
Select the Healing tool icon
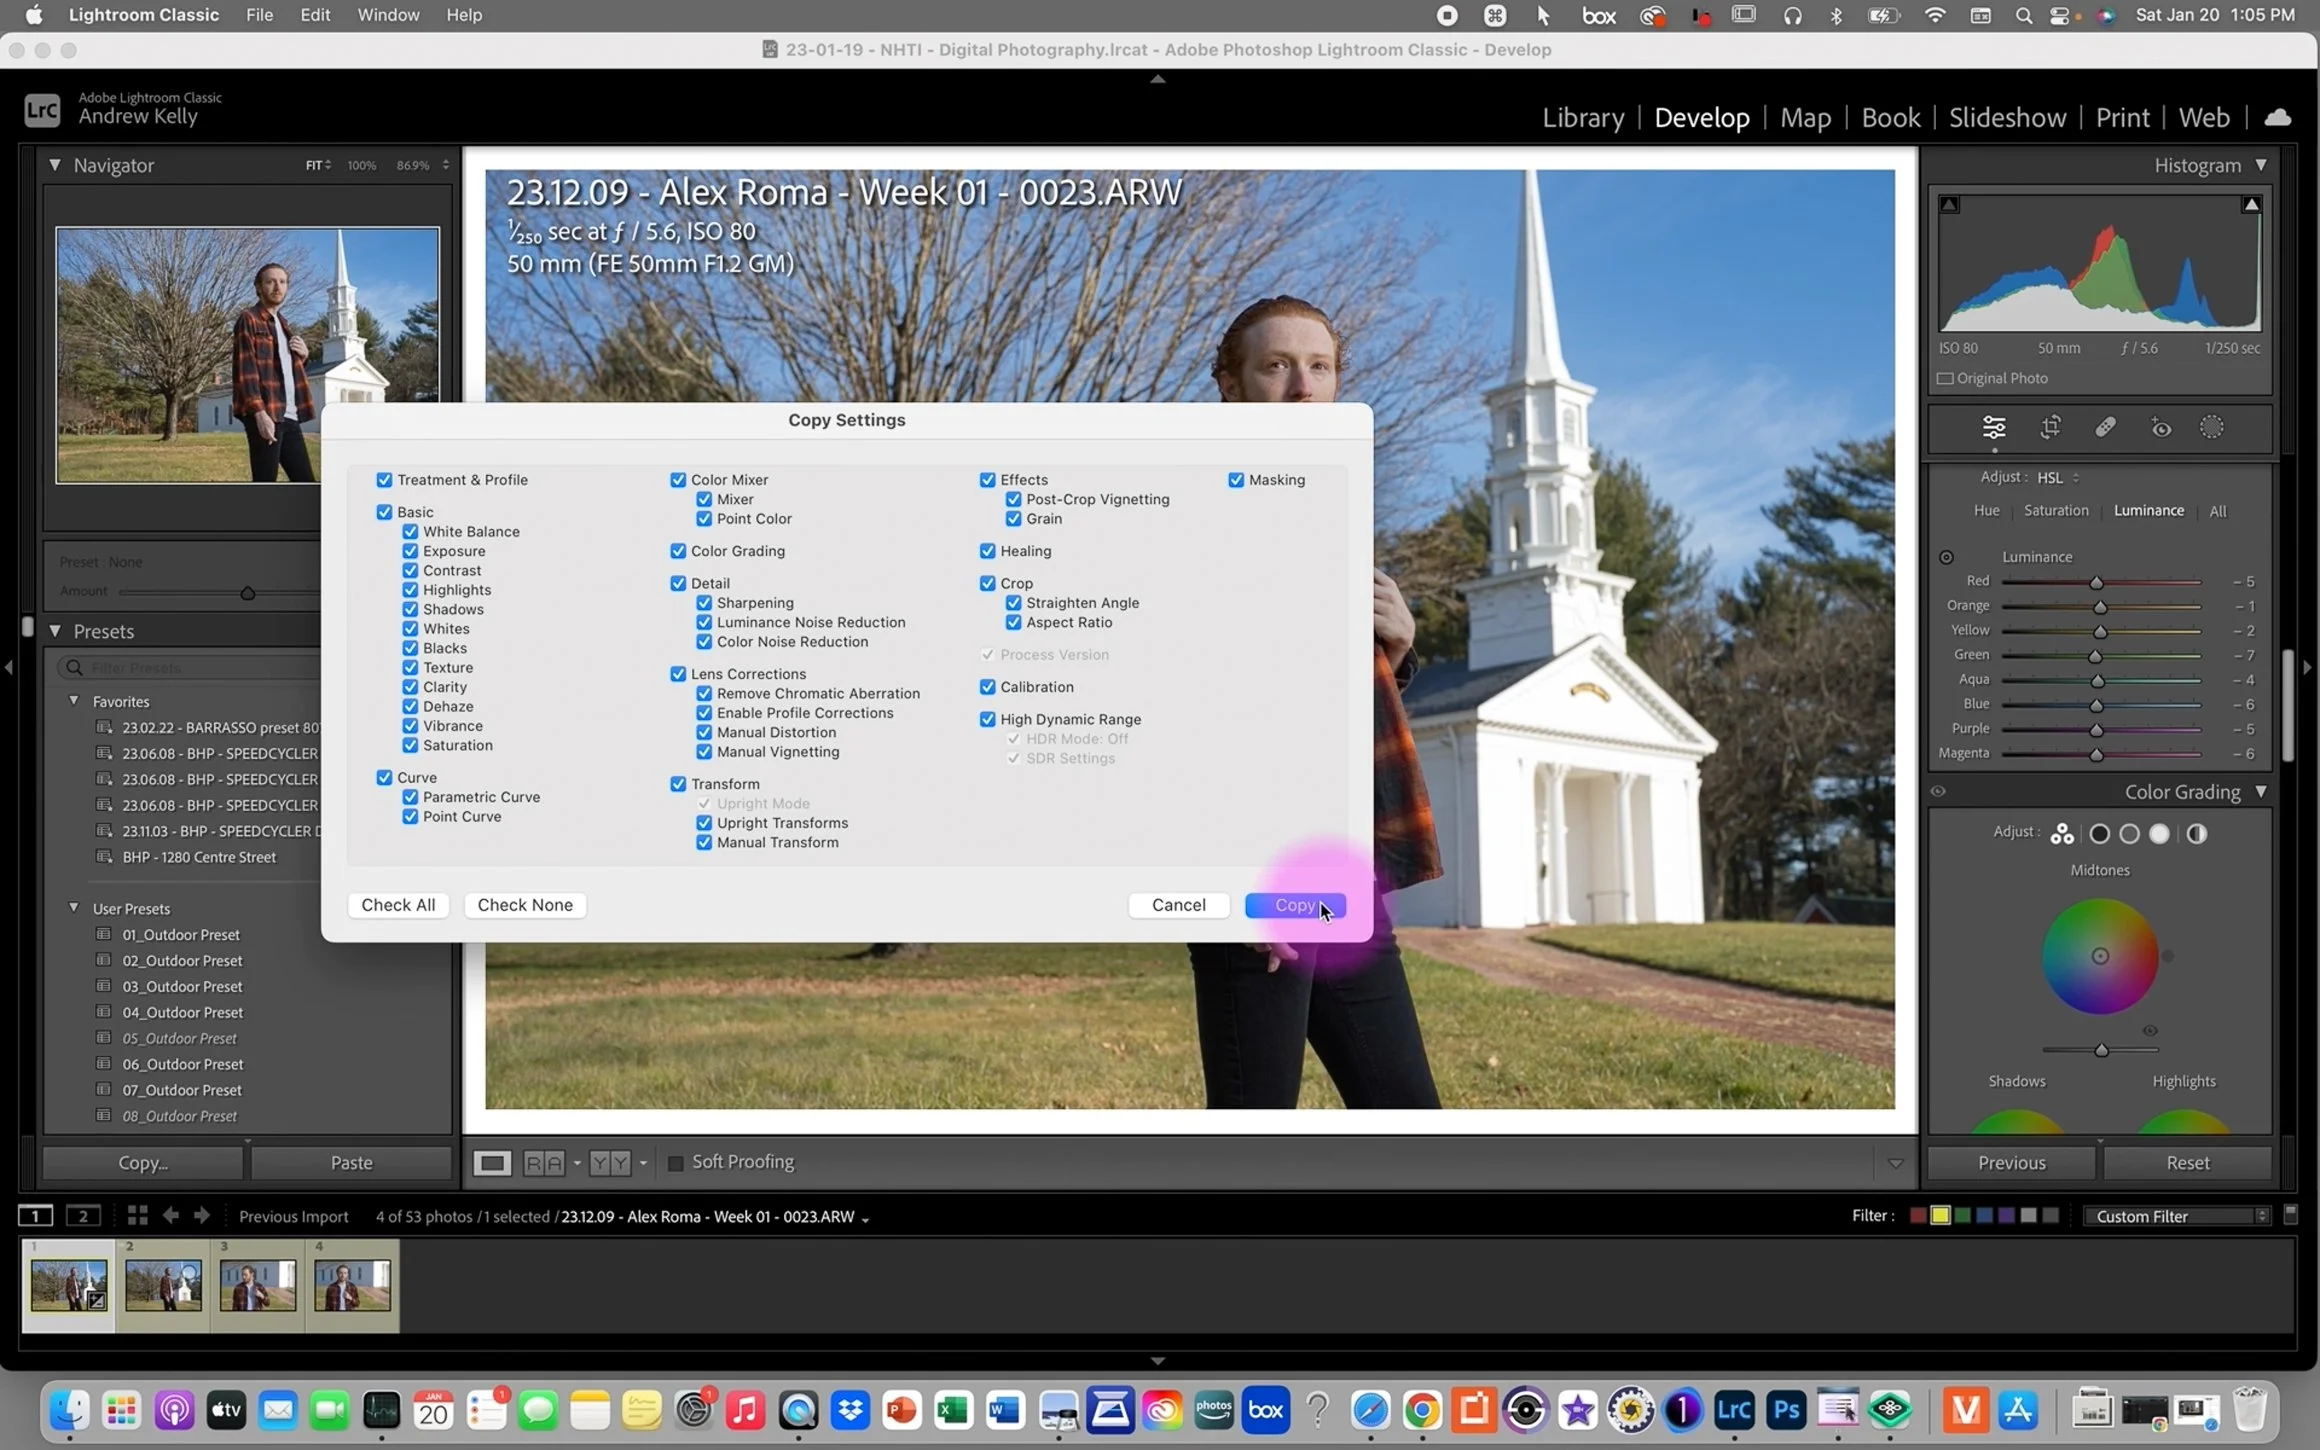2105,428
